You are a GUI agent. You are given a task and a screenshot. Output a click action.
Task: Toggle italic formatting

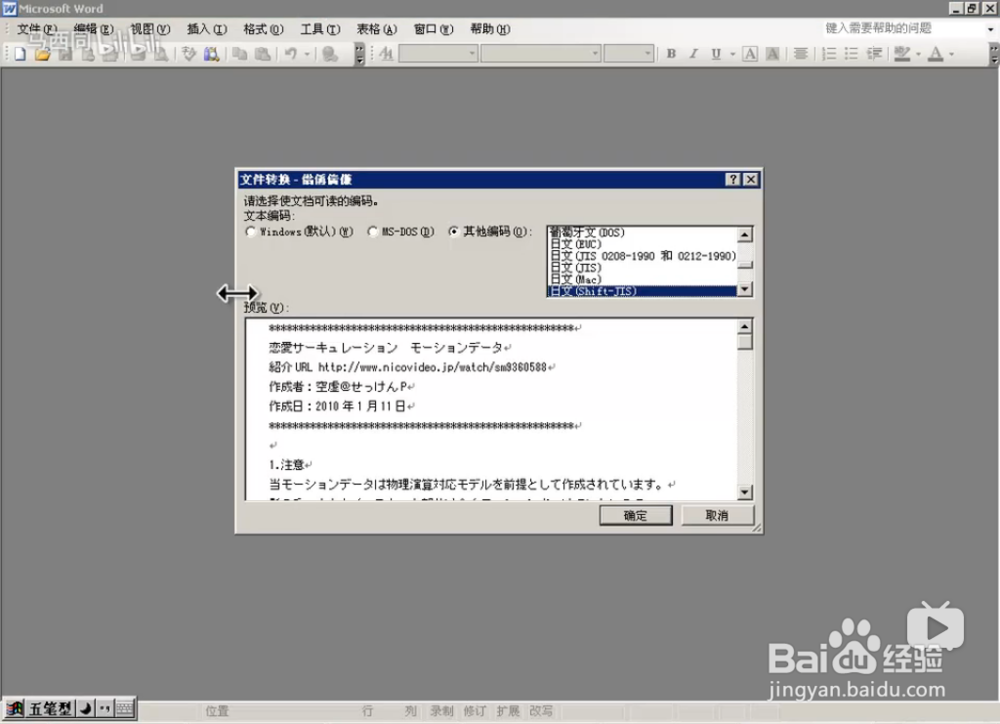pos(693,54)
